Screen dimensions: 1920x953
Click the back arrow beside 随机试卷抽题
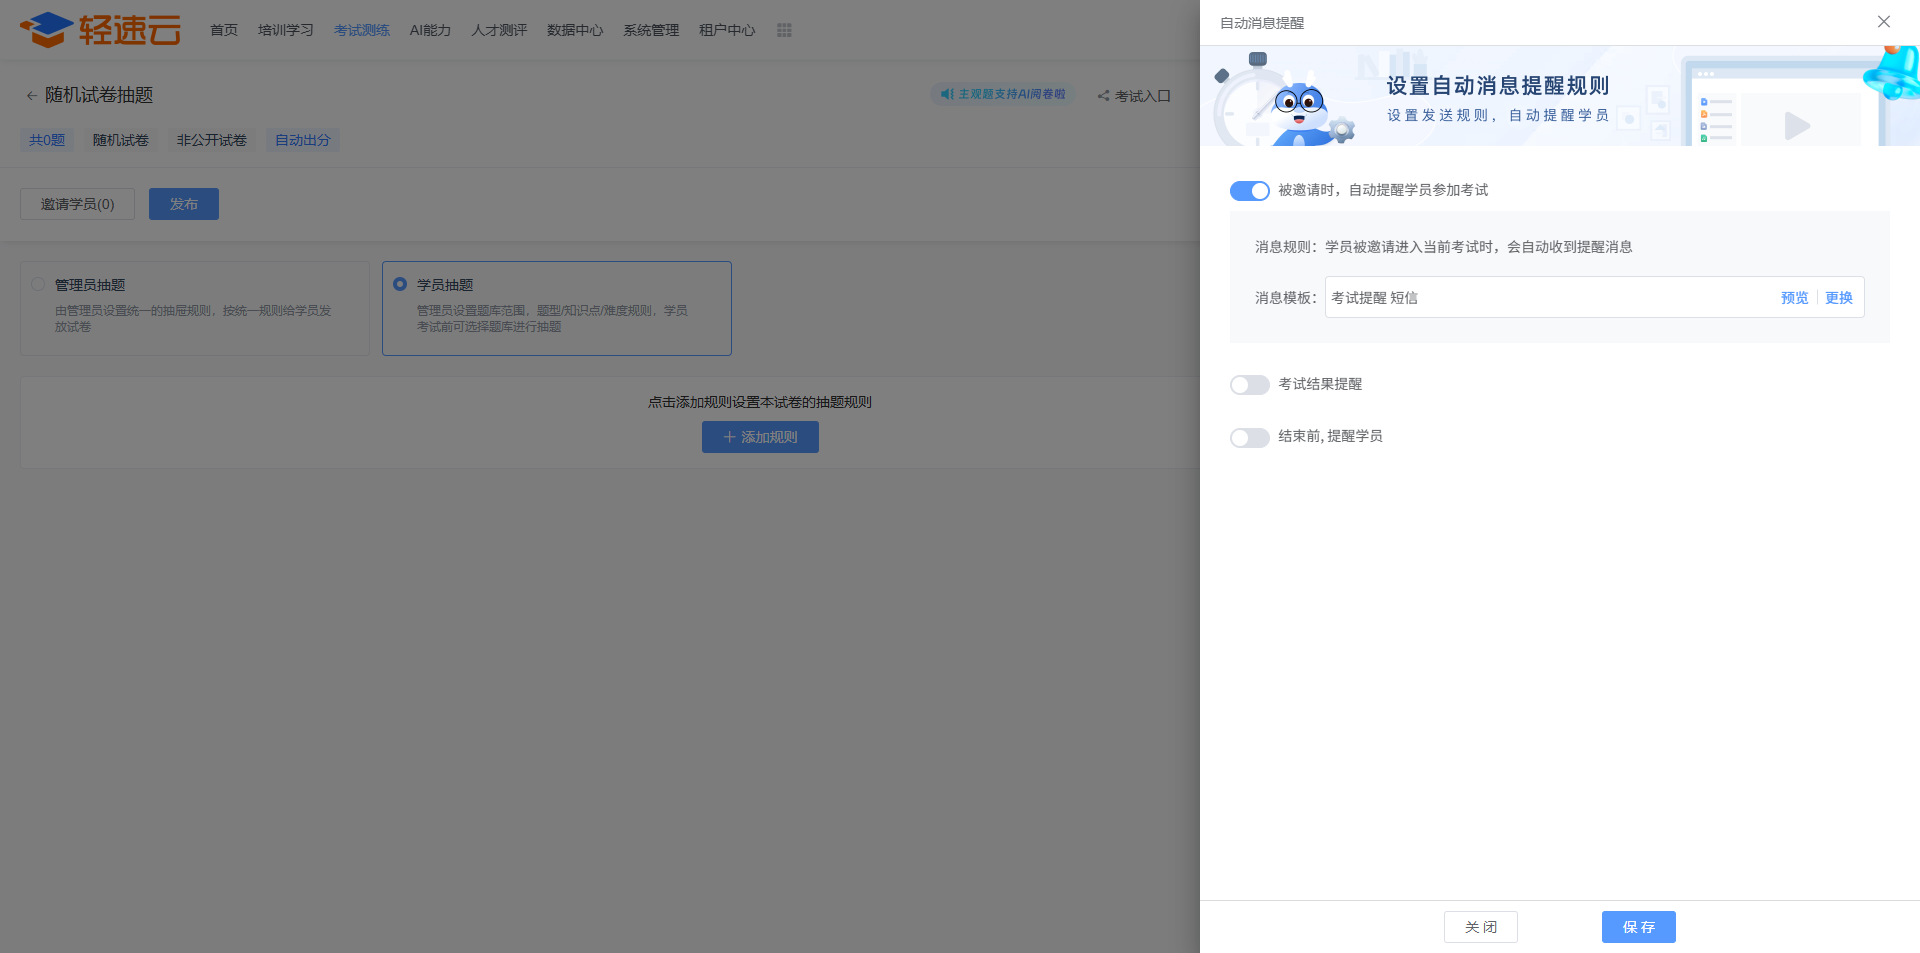(31, 96)
